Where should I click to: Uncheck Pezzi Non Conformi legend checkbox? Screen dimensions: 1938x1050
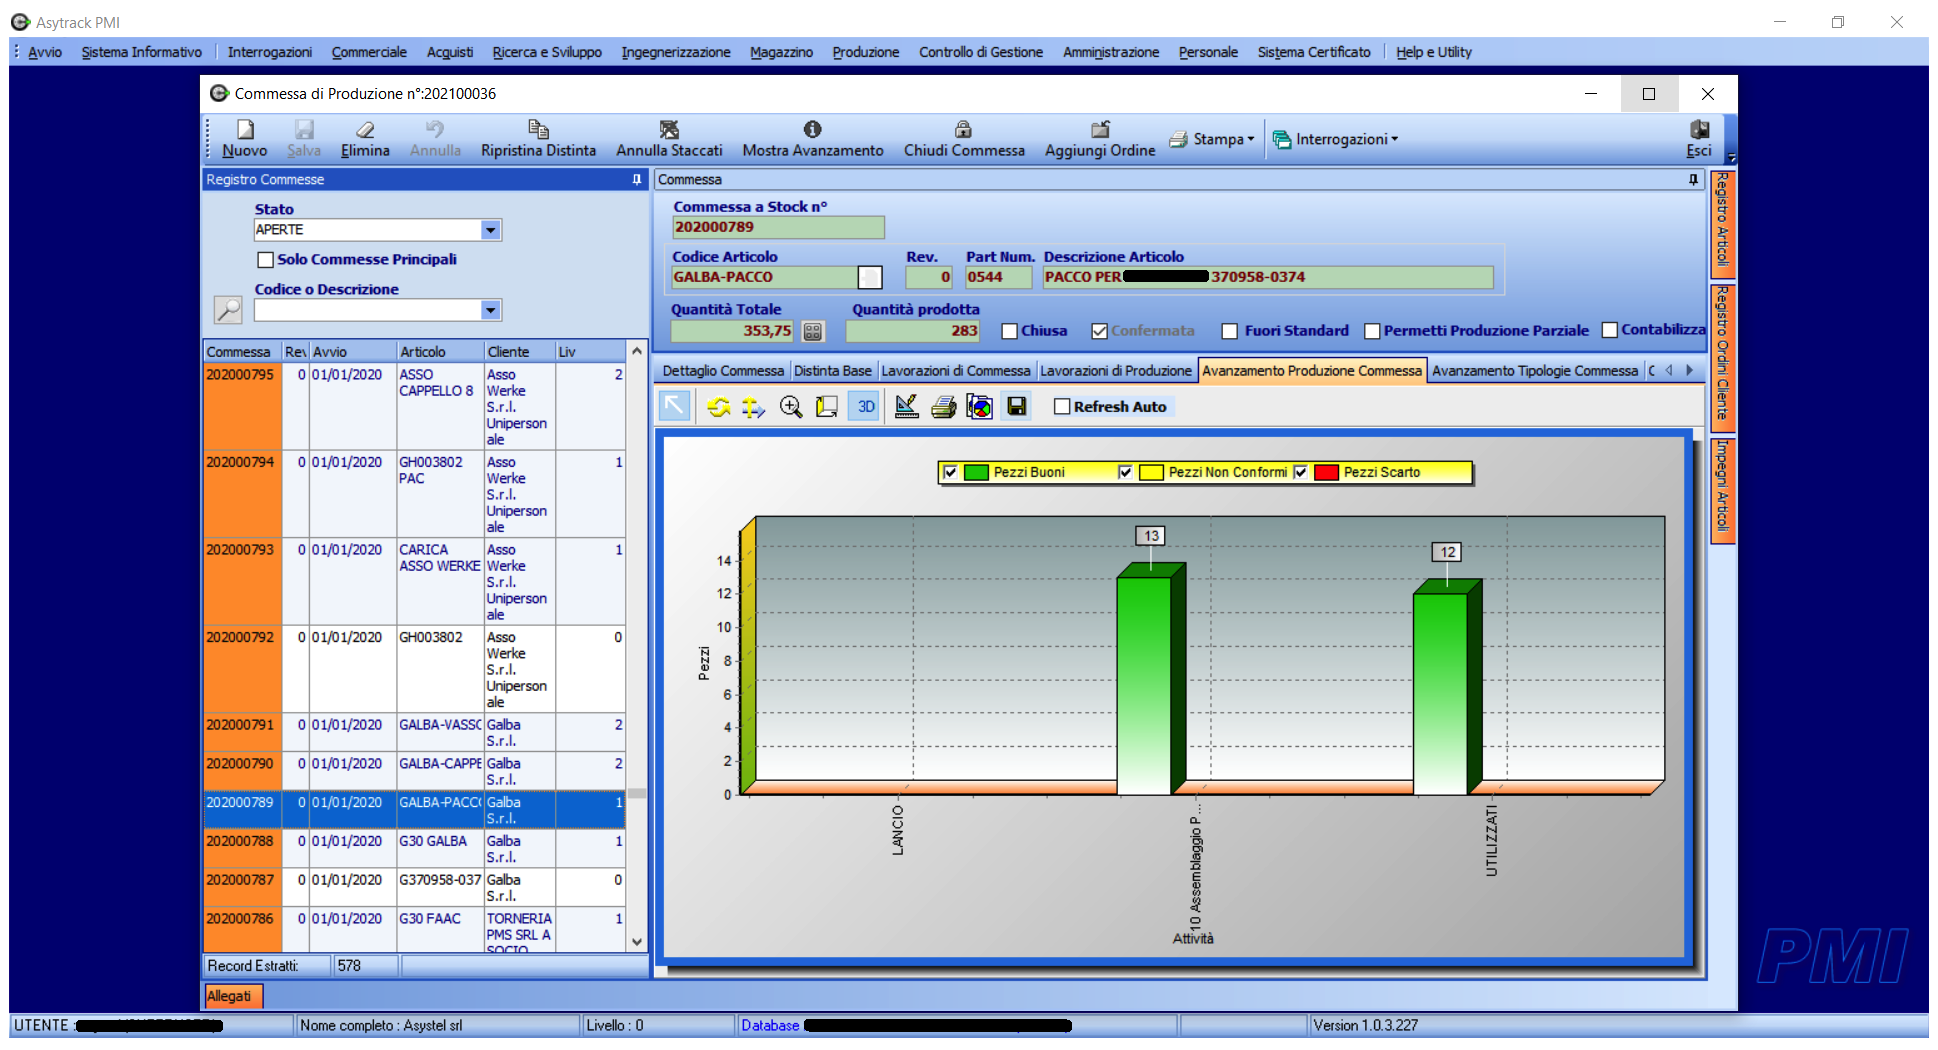tap(1125, 472)
